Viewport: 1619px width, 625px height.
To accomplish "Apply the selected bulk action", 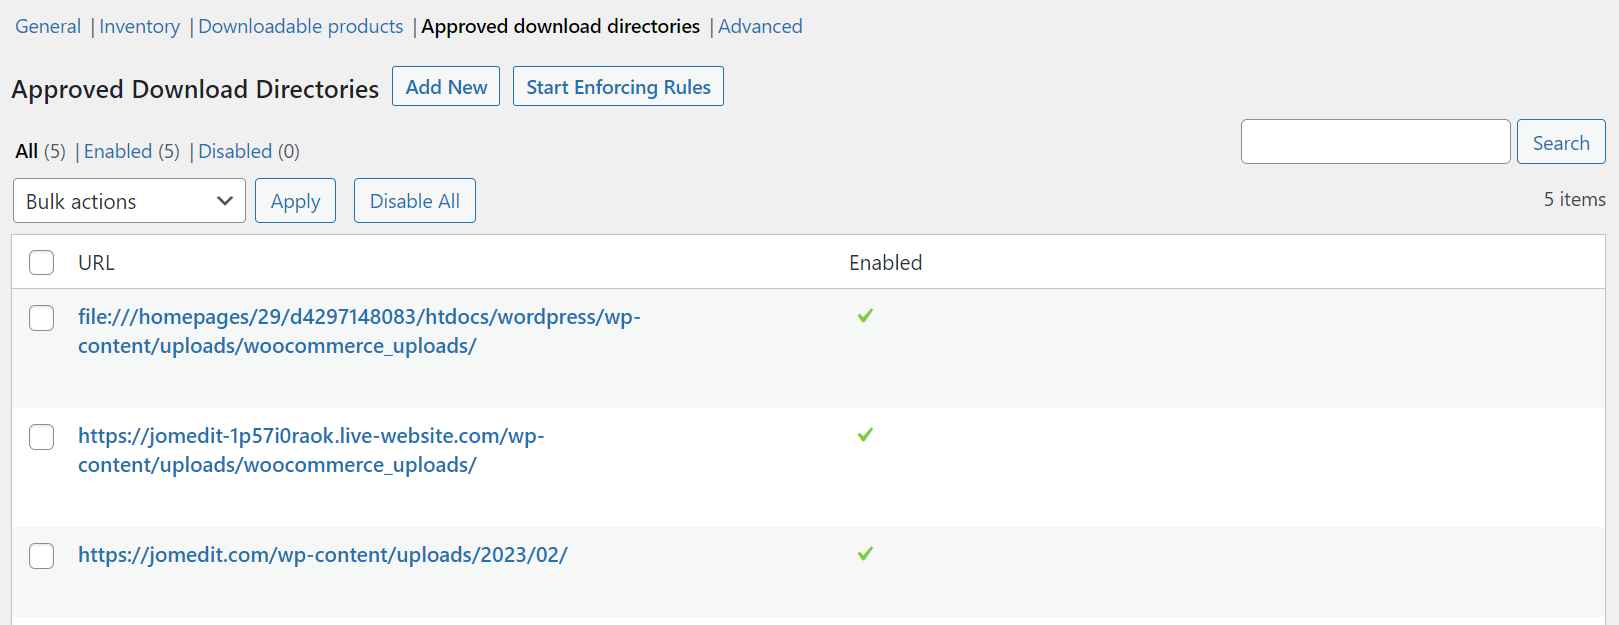I will [x=295, y=201].
